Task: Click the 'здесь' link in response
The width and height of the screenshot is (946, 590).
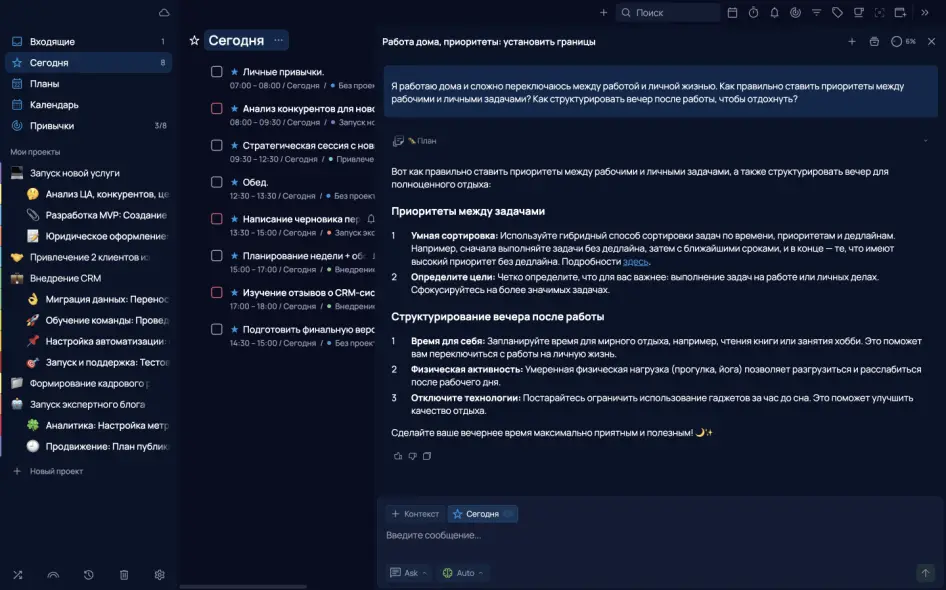Action: pyautogui.click(x=636, y=261)
